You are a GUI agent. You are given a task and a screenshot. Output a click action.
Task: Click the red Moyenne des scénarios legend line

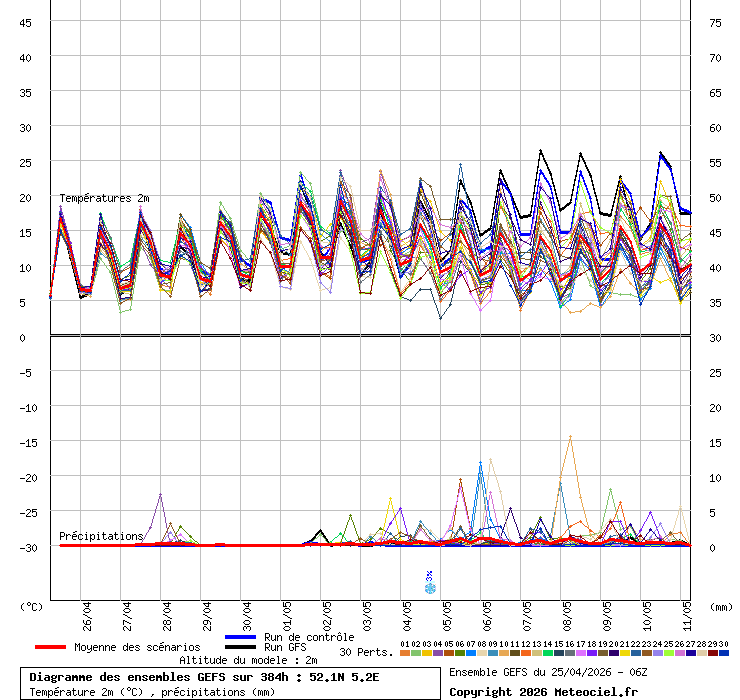pos(50,647)
